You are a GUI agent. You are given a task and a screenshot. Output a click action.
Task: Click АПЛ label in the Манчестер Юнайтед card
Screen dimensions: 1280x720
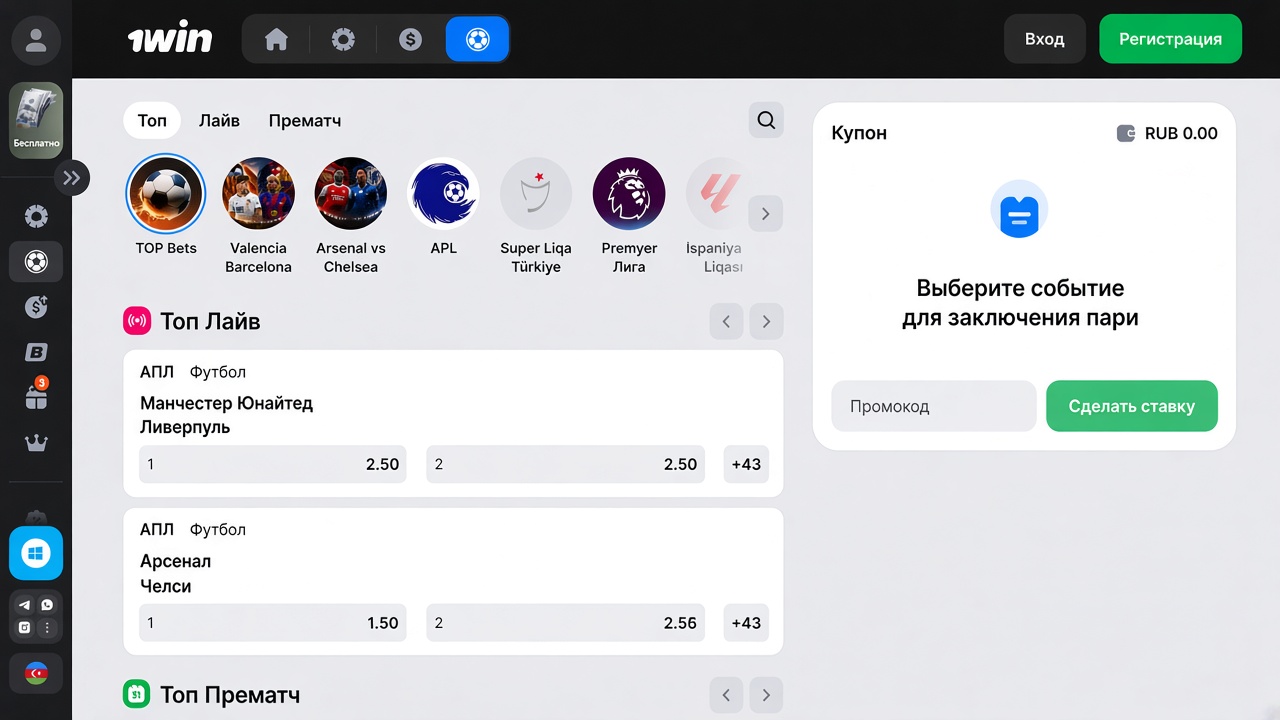coord(157,372)
